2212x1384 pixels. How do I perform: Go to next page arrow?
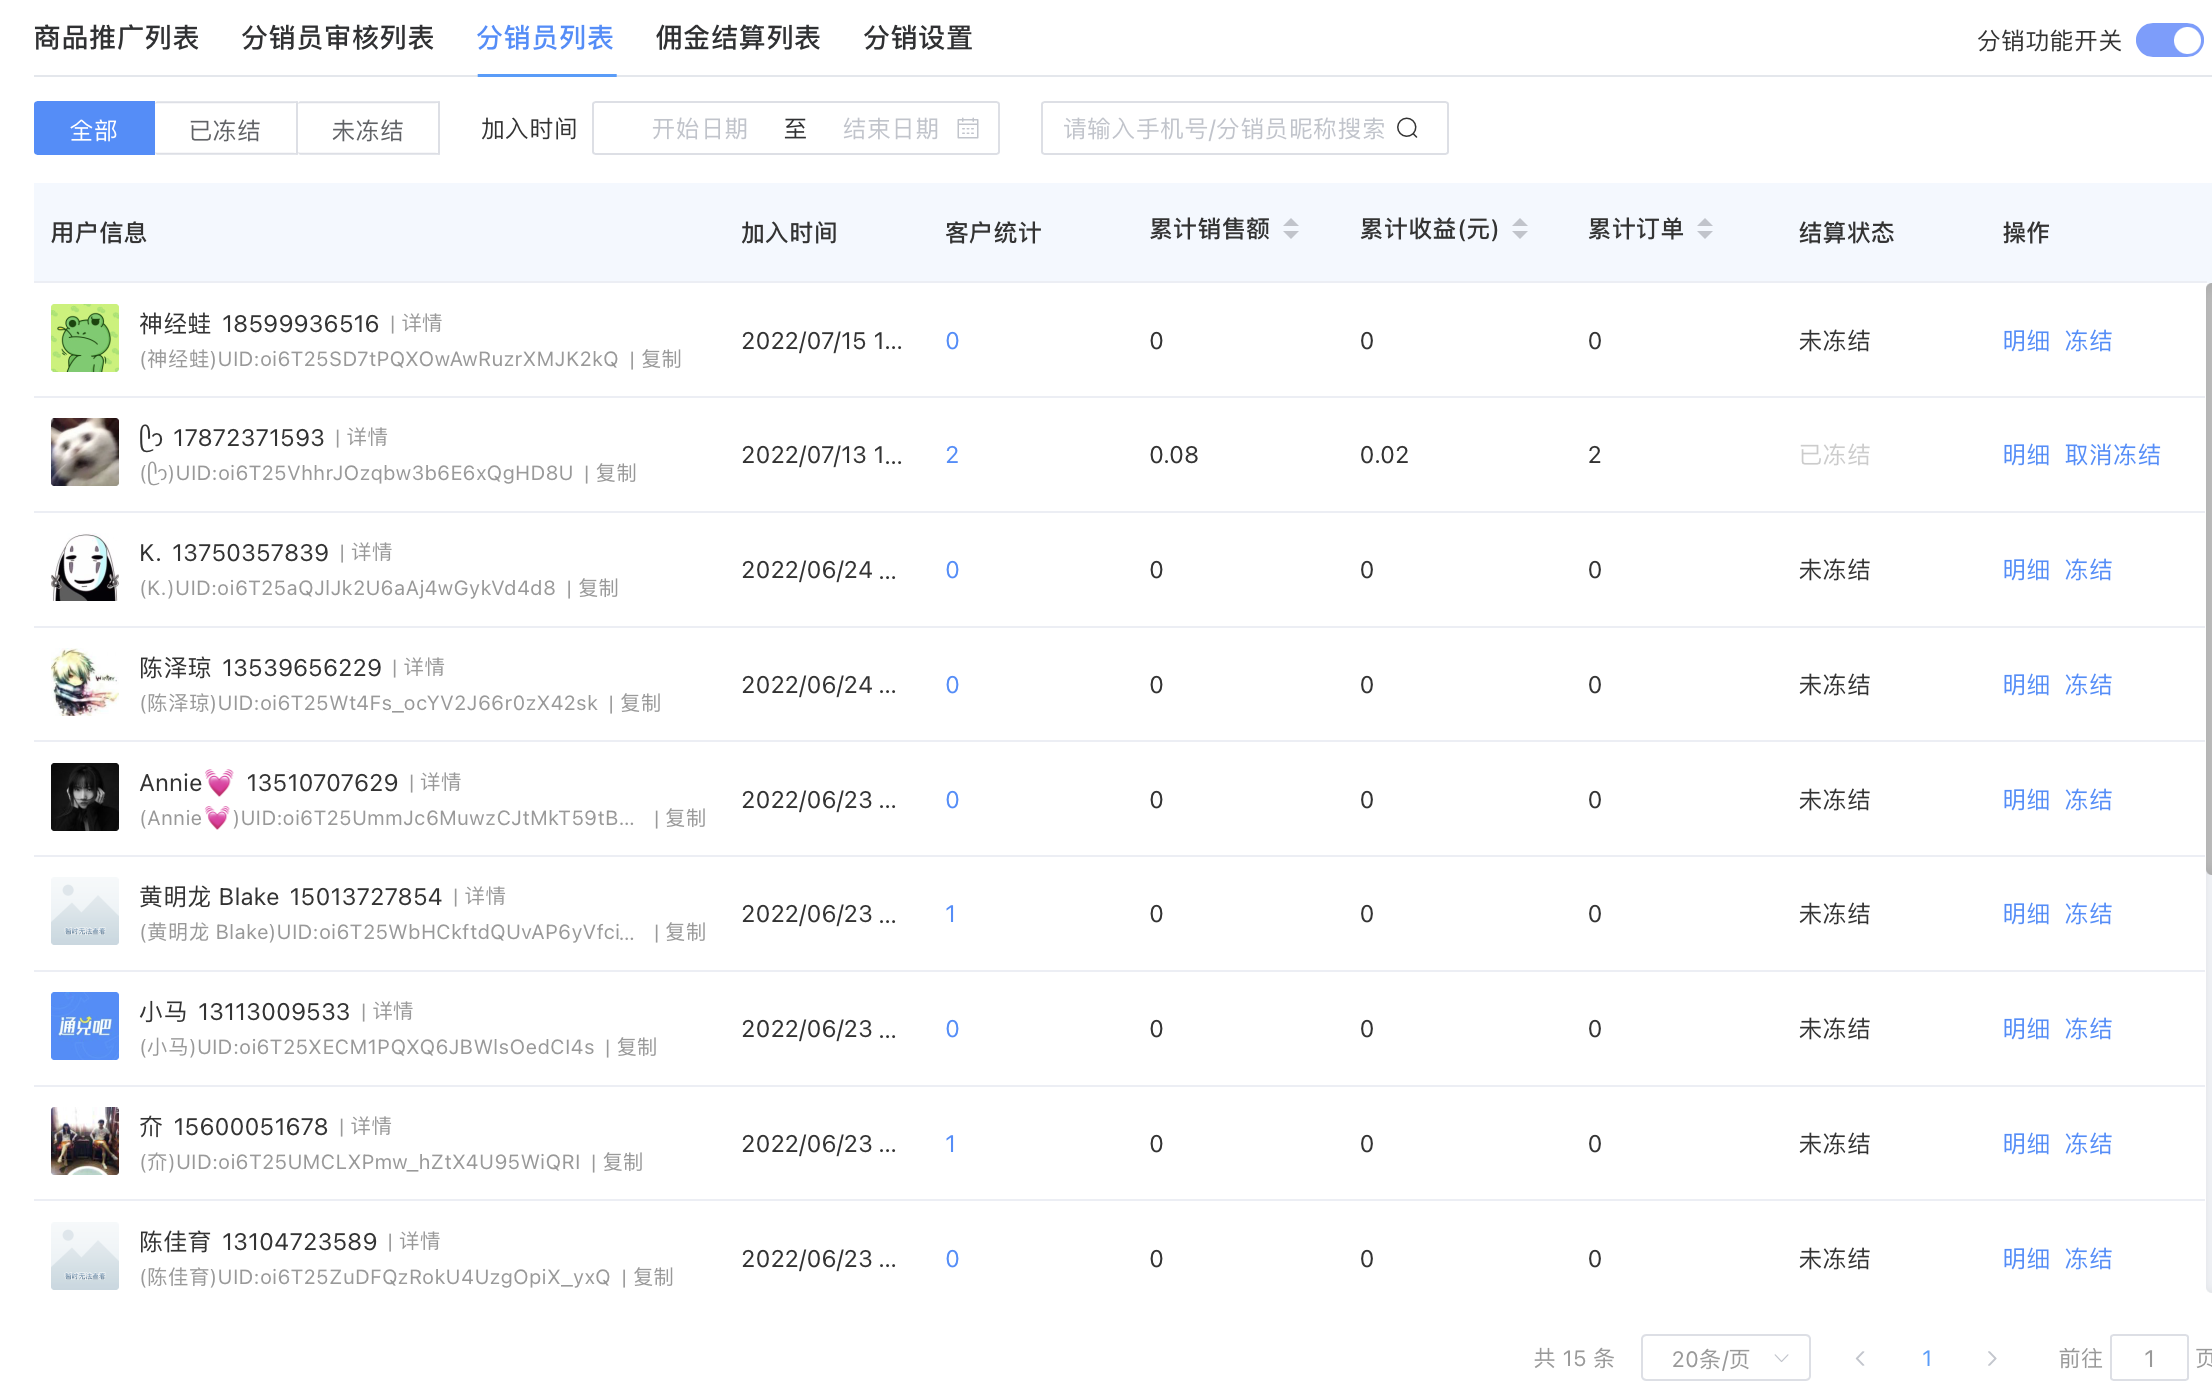1991,1358
